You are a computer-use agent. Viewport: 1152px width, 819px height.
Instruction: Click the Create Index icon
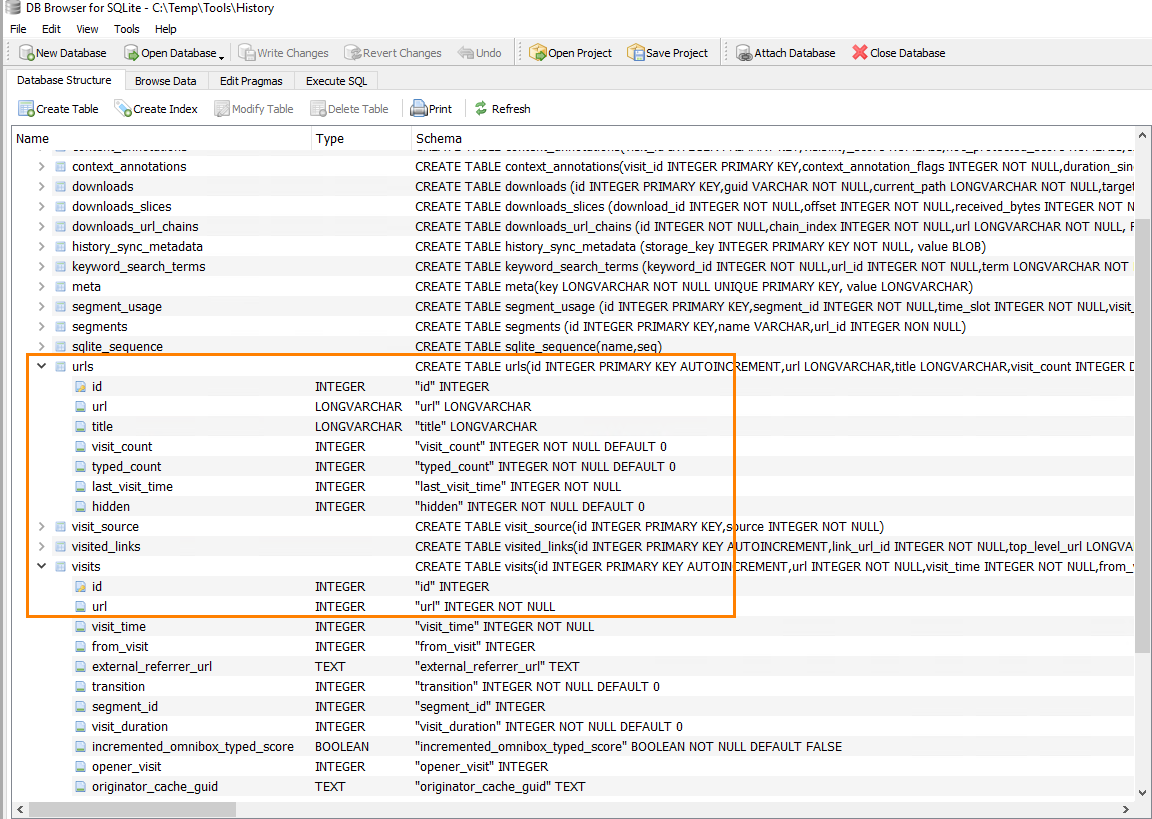123,109
